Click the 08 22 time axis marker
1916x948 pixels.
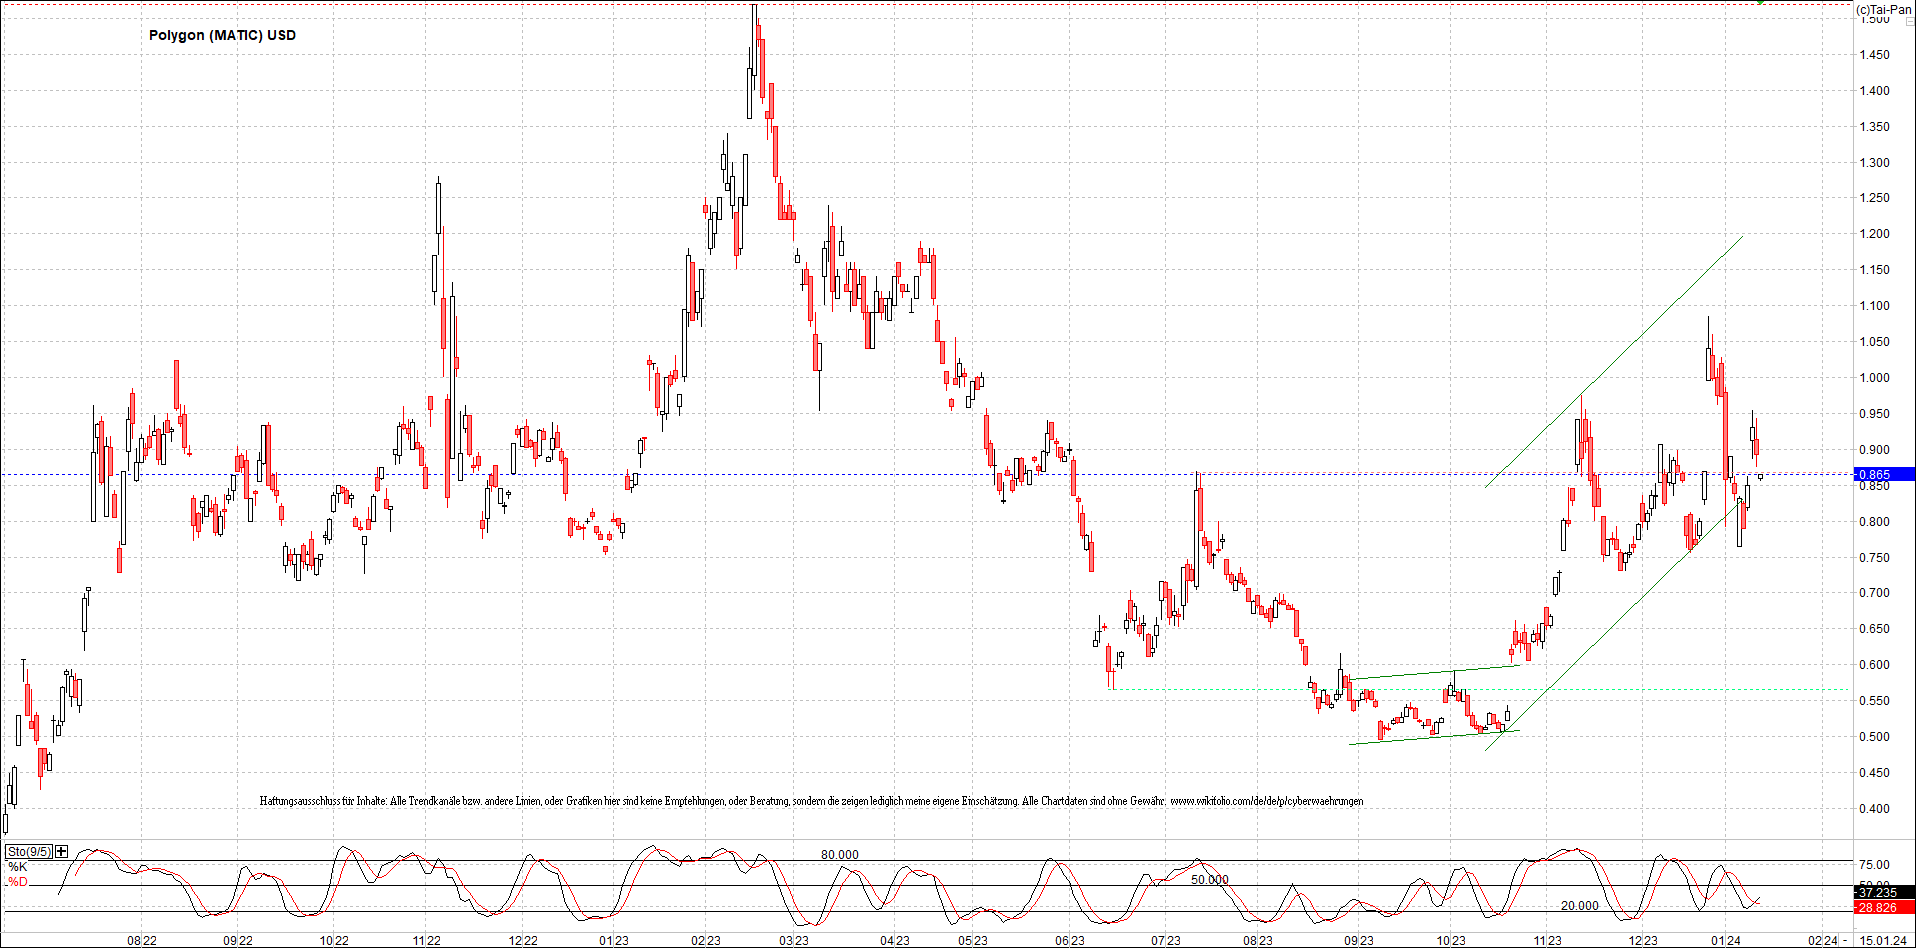[x=141, y=940]
